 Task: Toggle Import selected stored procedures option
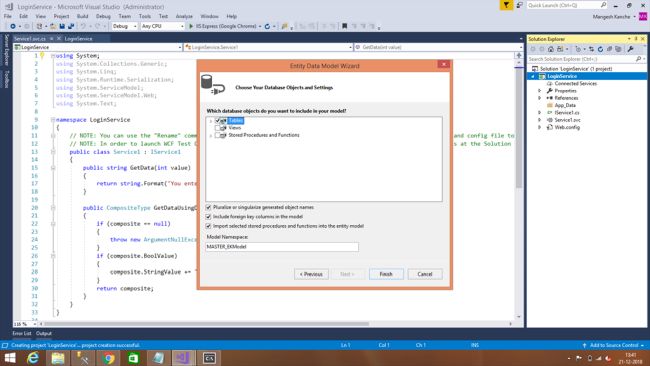tap(209, 226)
